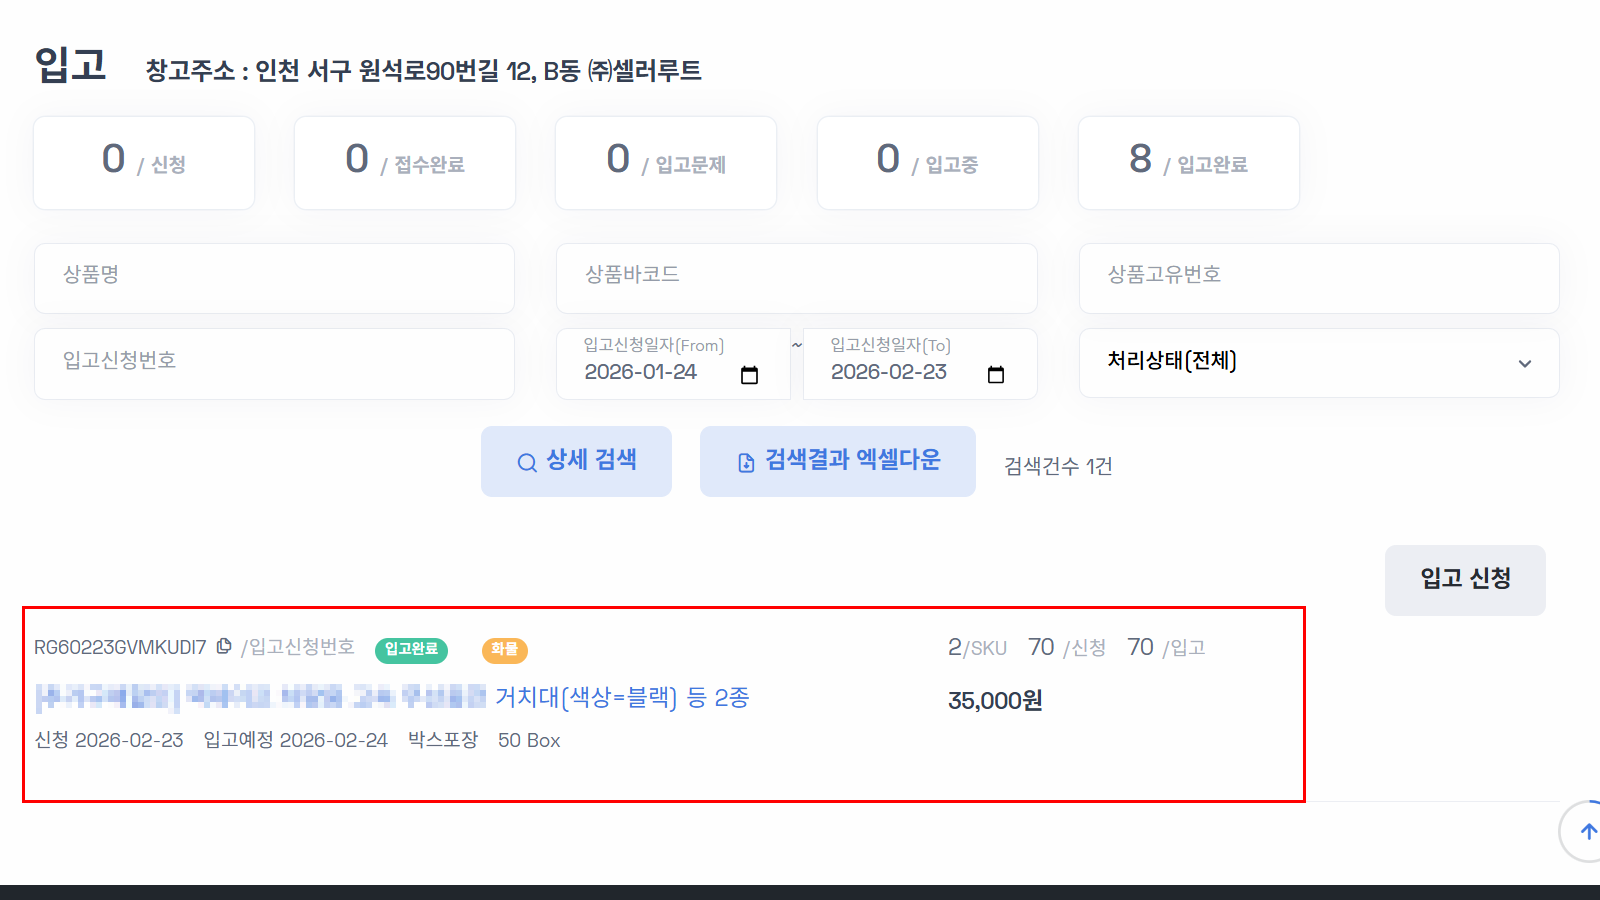Export results via 검색결과 엑셀다운
The height and width of the screenshot is (900, 1600).
(837, 461)
